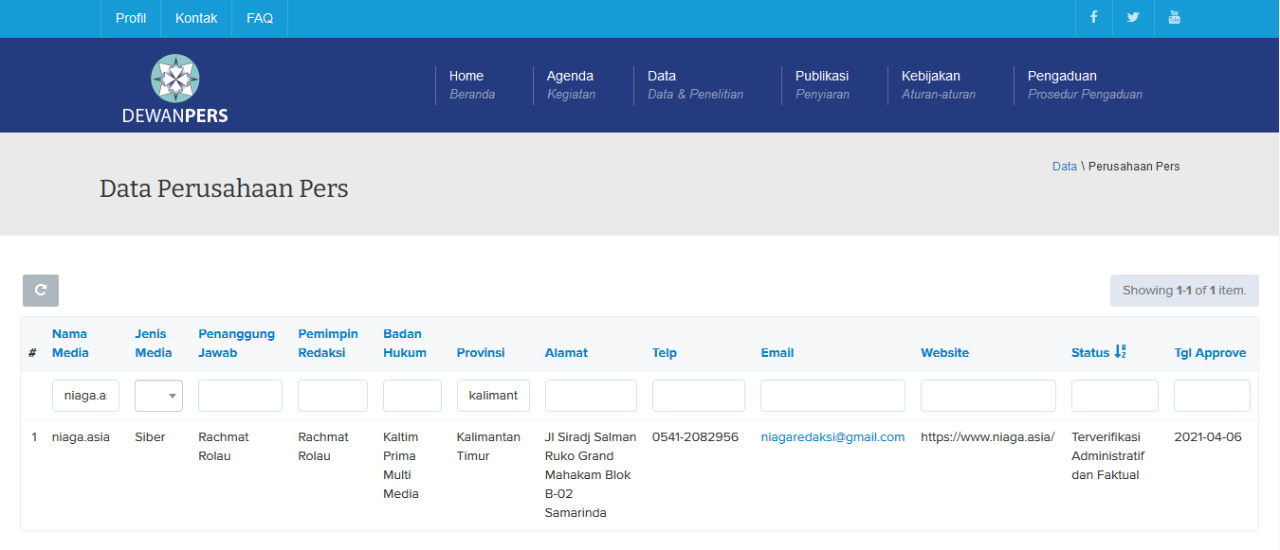Viewport: 1280px width, 550px height.
Task: Click the niaga.asia media name cell
Action: tap(80, 437)
